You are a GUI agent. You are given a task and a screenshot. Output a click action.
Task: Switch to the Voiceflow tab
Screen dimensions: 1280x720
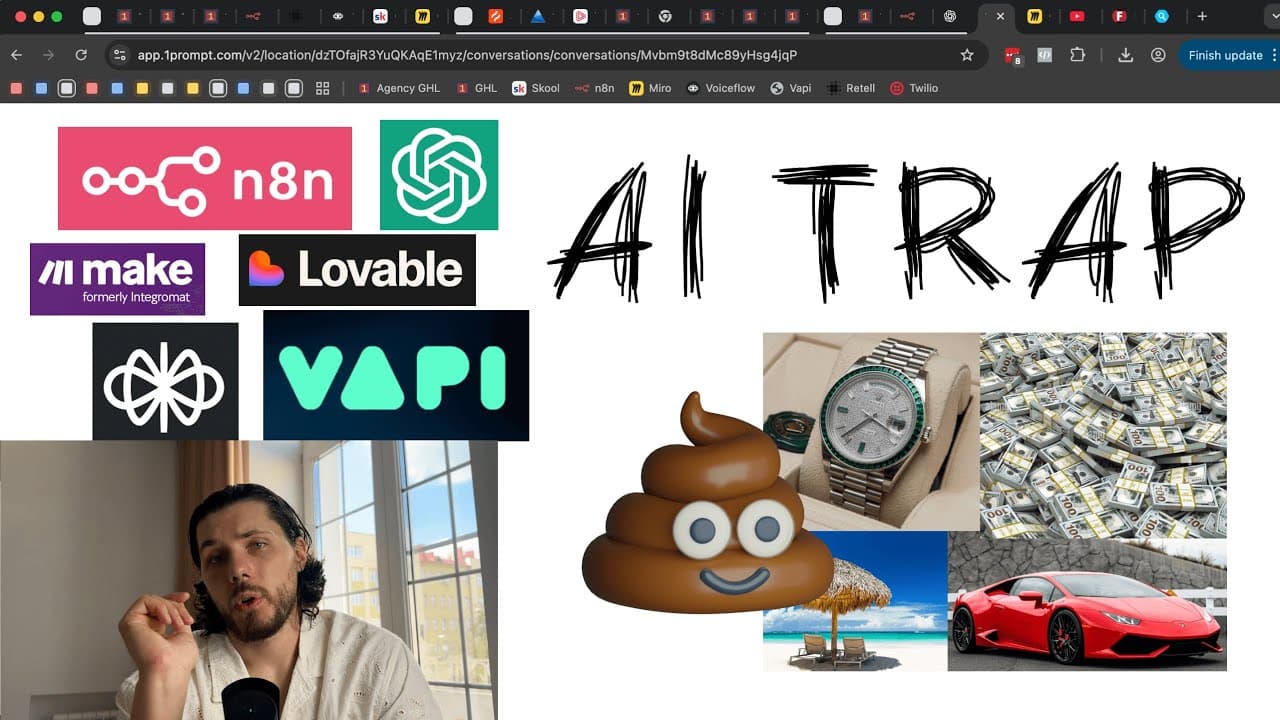(338, 16)
